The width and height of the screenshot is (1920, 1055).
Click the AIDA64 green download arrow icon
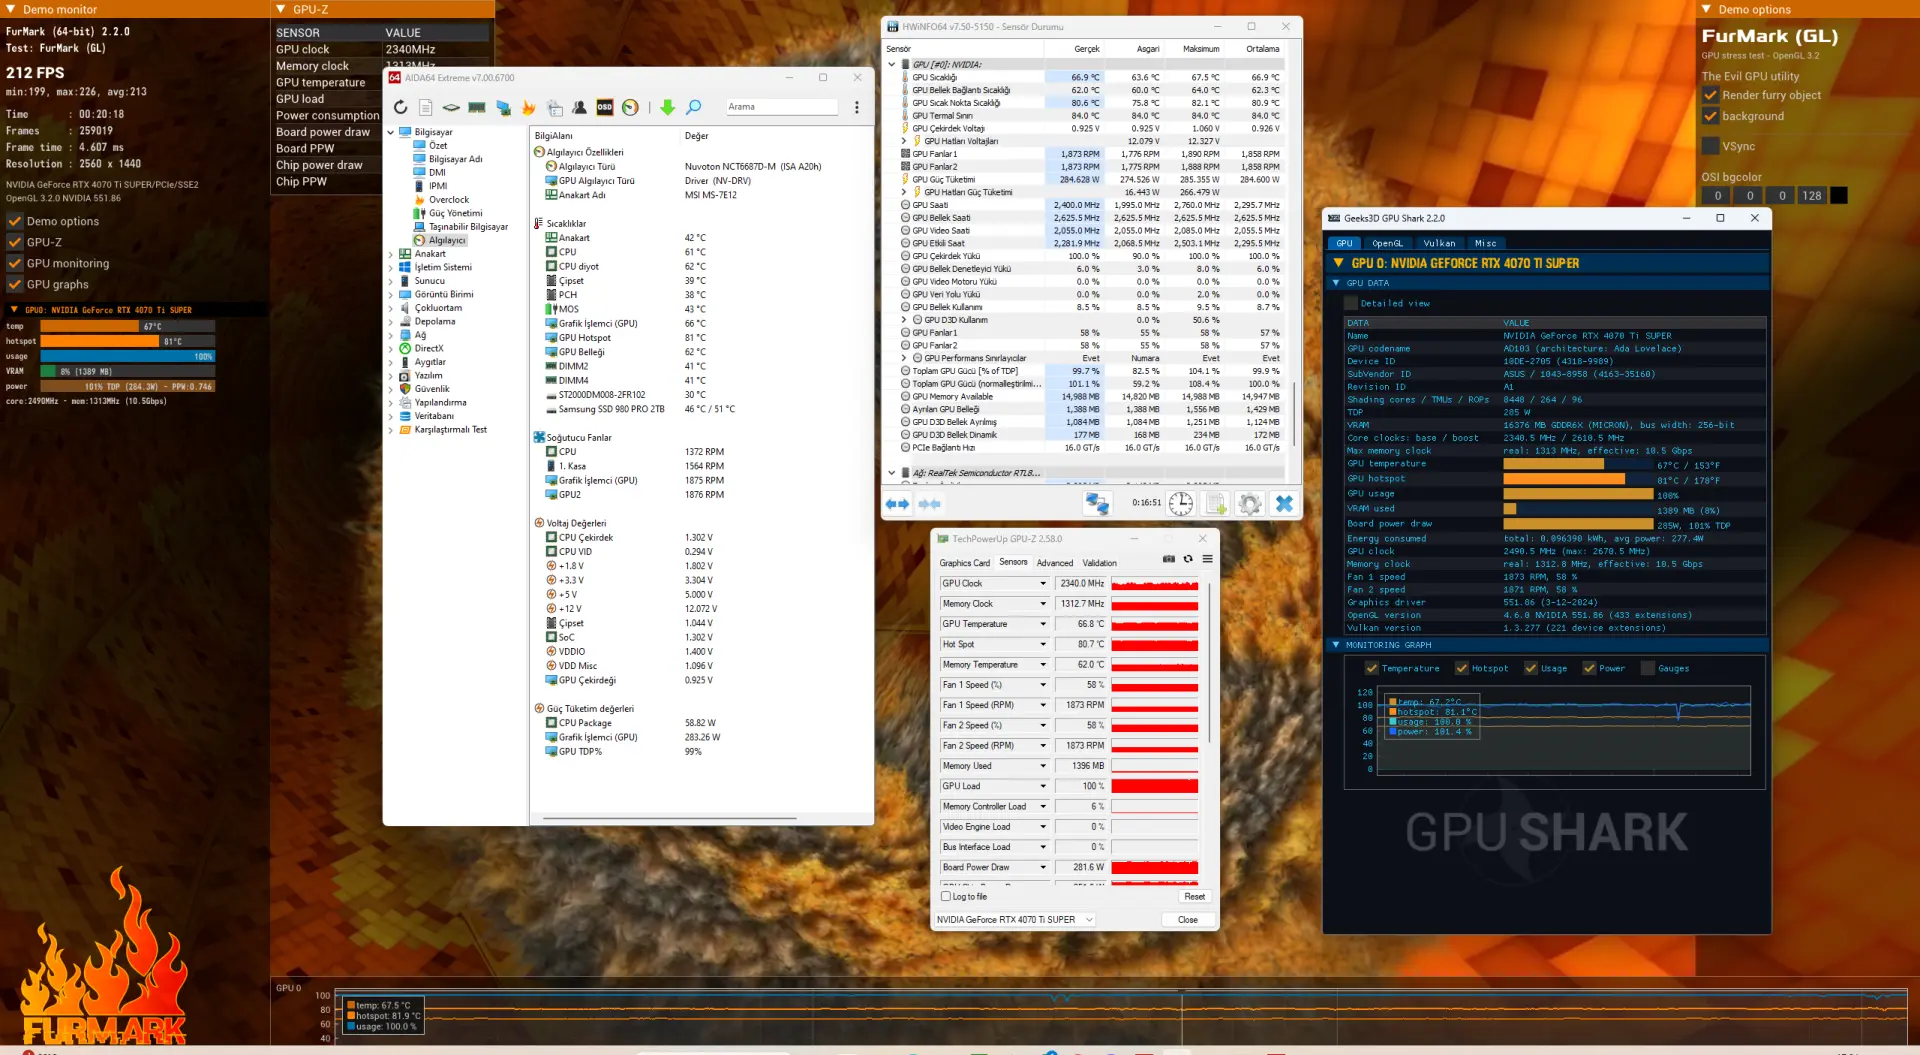(x=667, y=107)
